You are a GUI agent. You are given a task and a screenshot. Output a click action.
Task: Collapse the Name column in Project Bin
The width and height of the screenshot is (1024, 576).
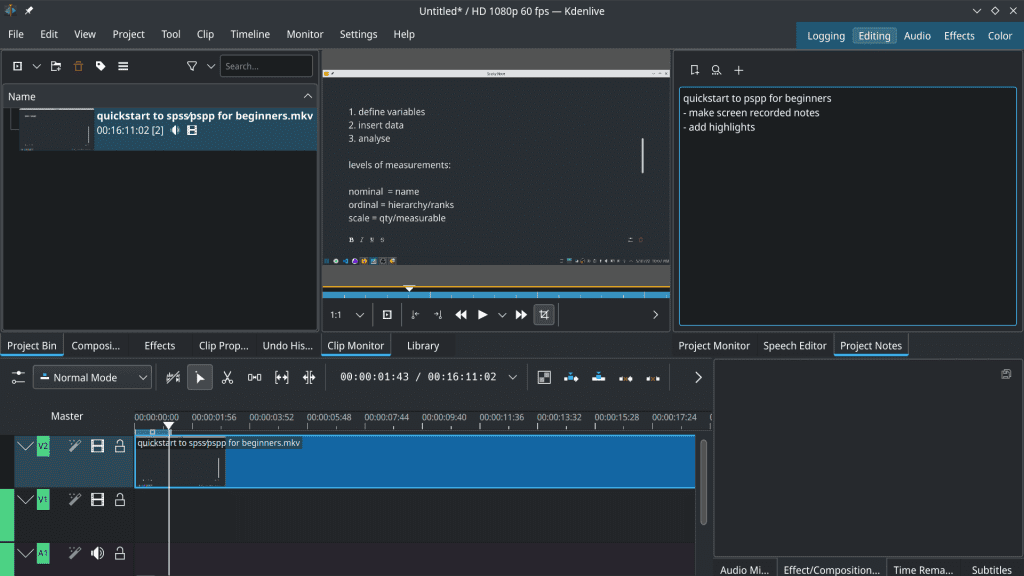point(309,96)
